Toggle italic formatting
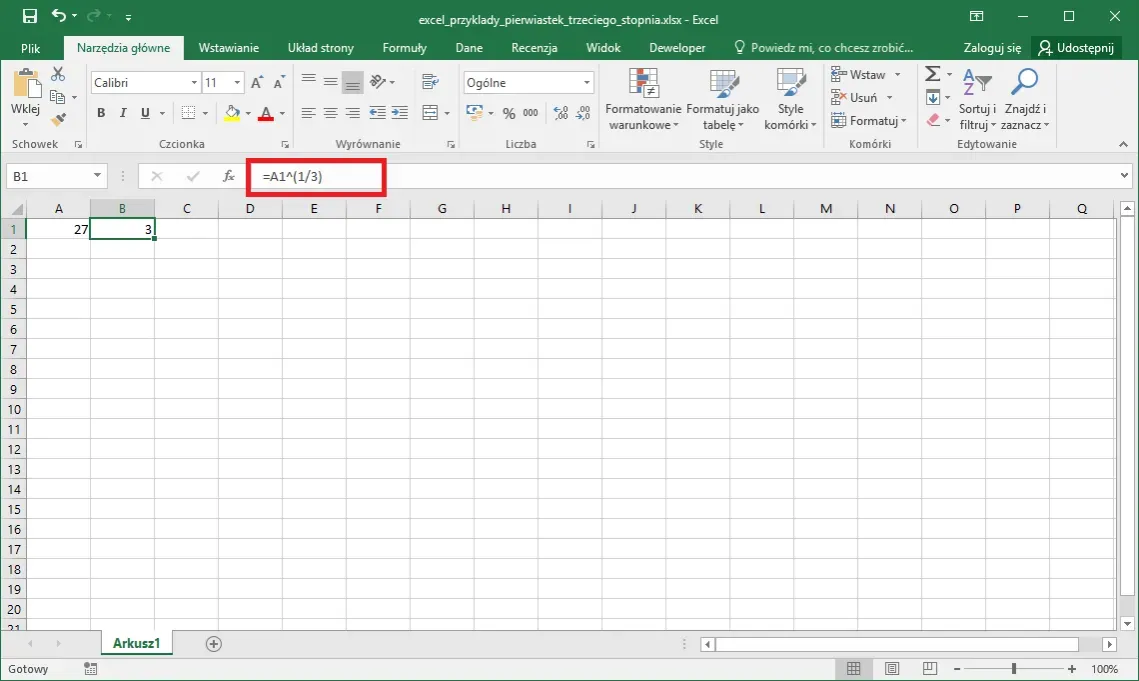 coord(124,113)
